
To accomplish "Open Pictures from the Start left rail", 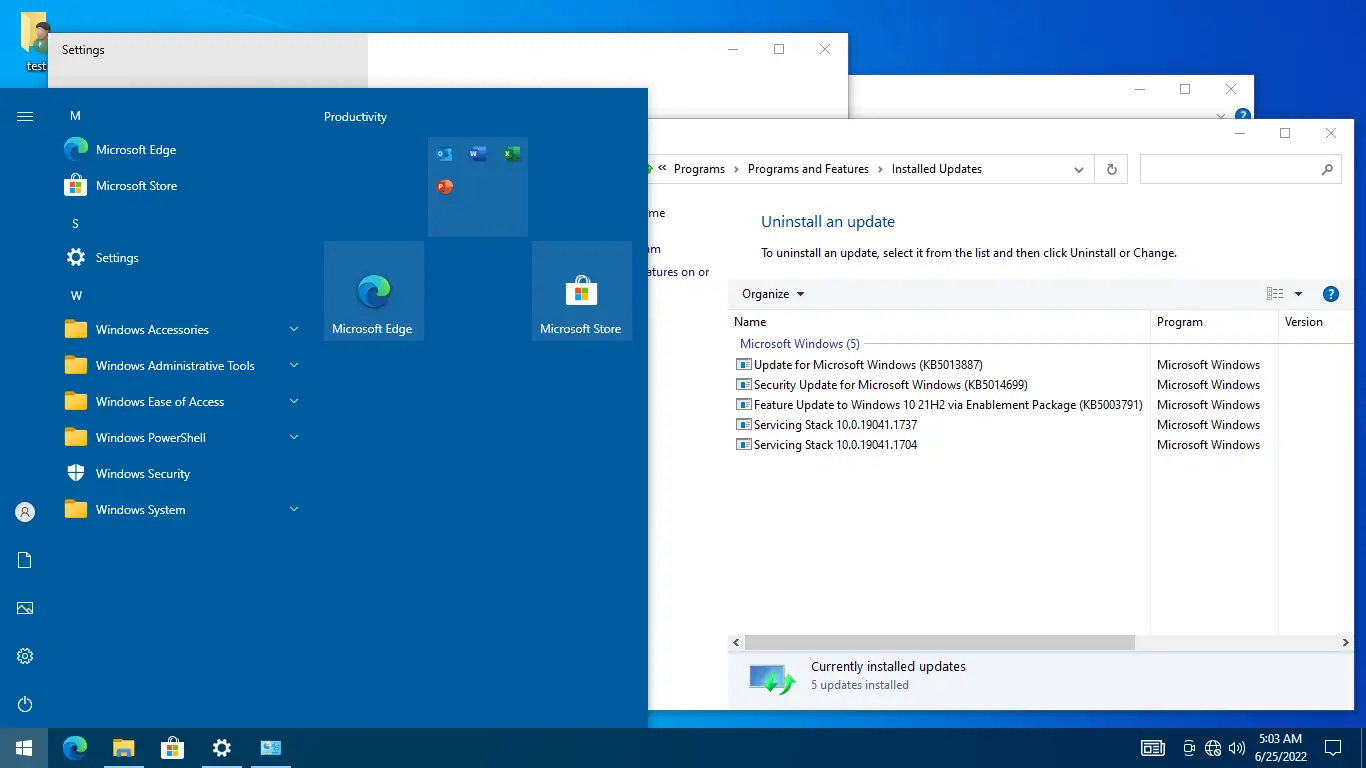I will click(x=25, y=608).
